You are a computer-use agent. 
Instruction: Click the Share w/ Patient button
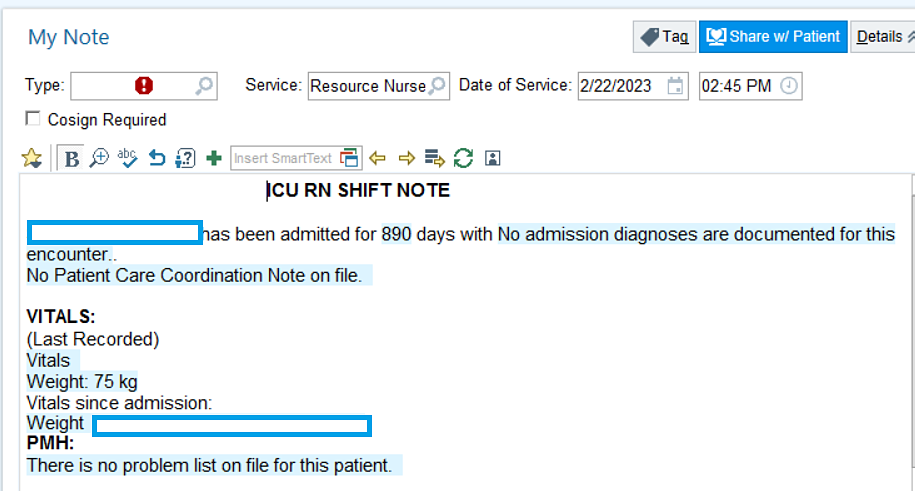click(x=773, y=37)
